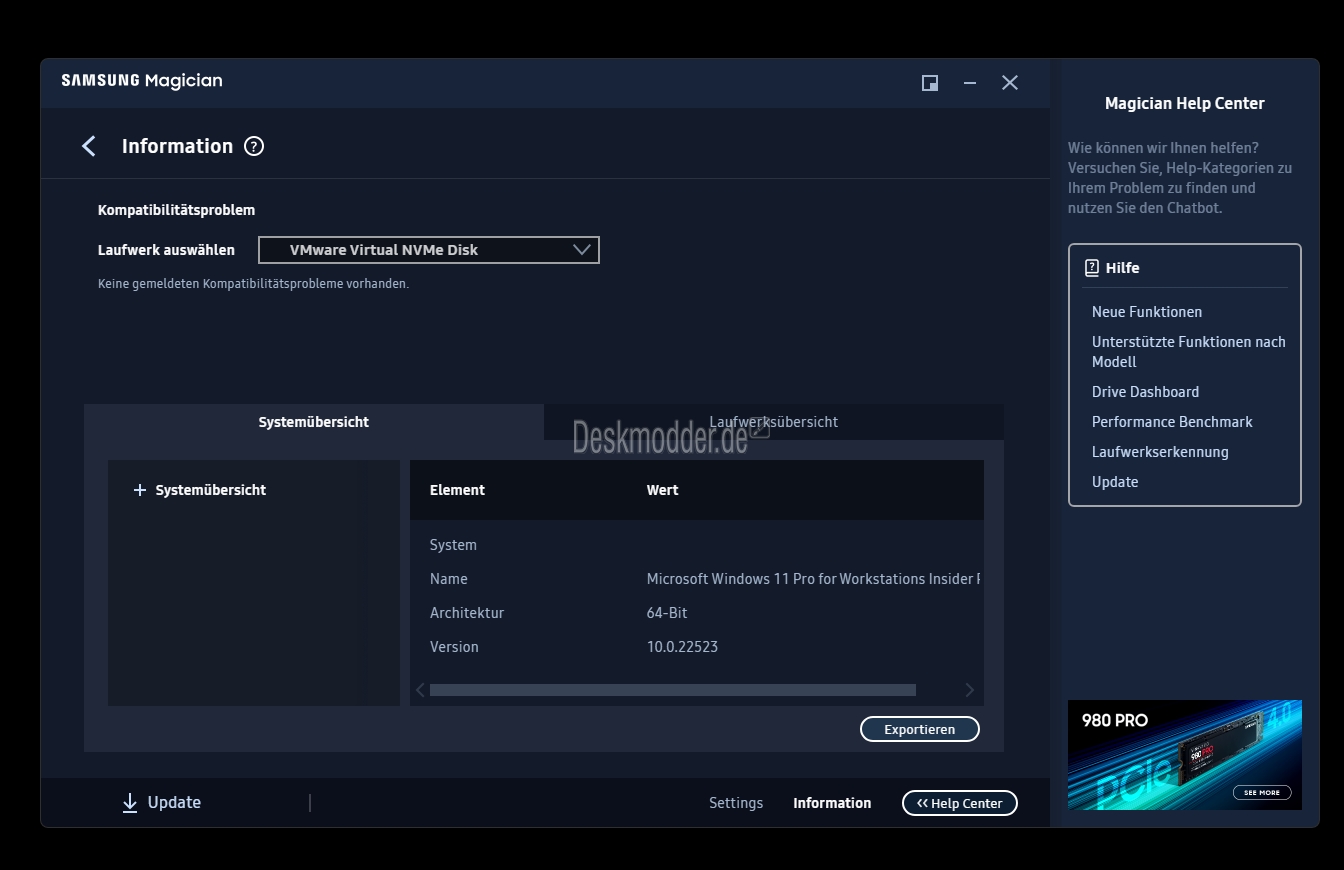This screenshot has width=1344, height=870.
Task: Open the Neue Funktionen help link
Action: pos(1147,312)
